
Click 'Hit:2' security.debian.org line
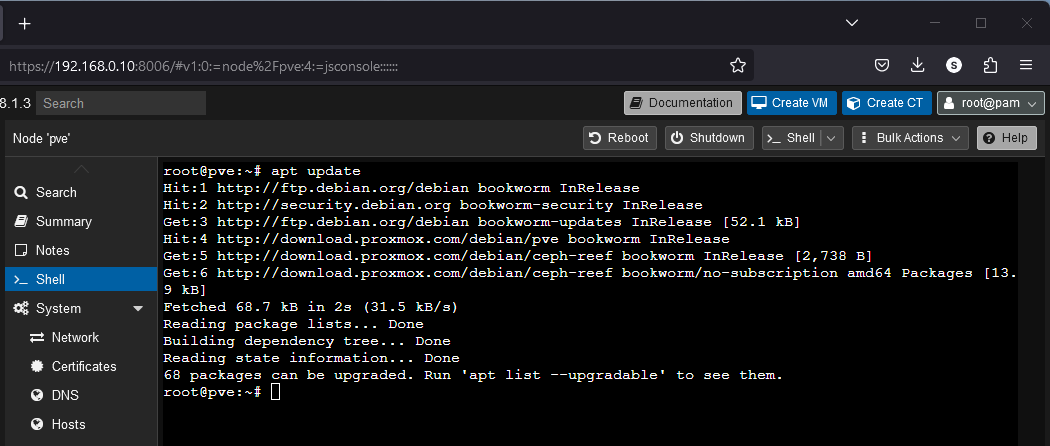pos(433,205)
